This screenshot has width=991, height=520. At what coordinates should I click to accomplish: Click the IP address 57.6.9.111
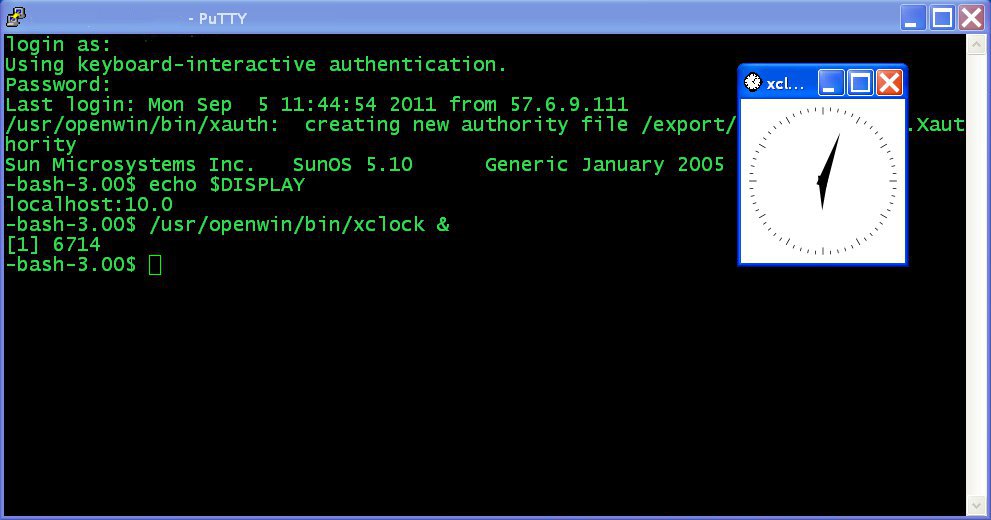click(569, 104)
